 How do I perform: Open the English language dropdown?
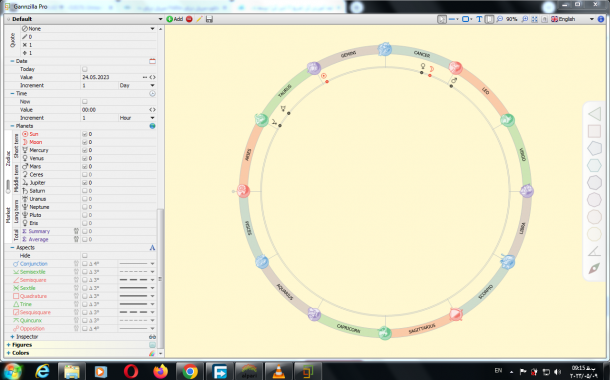573,19
